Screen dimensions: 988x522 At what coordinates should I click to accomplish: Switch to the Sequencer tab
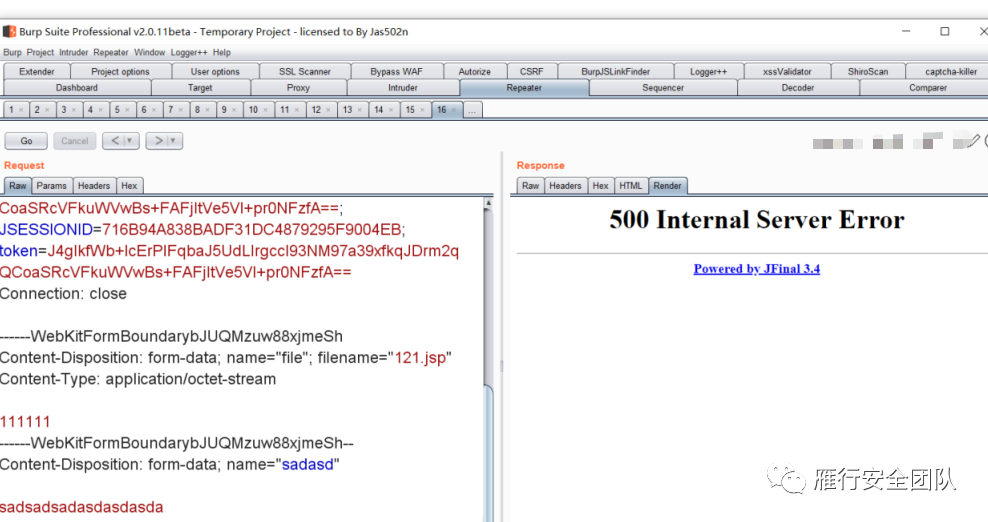(x=663, y=88)
